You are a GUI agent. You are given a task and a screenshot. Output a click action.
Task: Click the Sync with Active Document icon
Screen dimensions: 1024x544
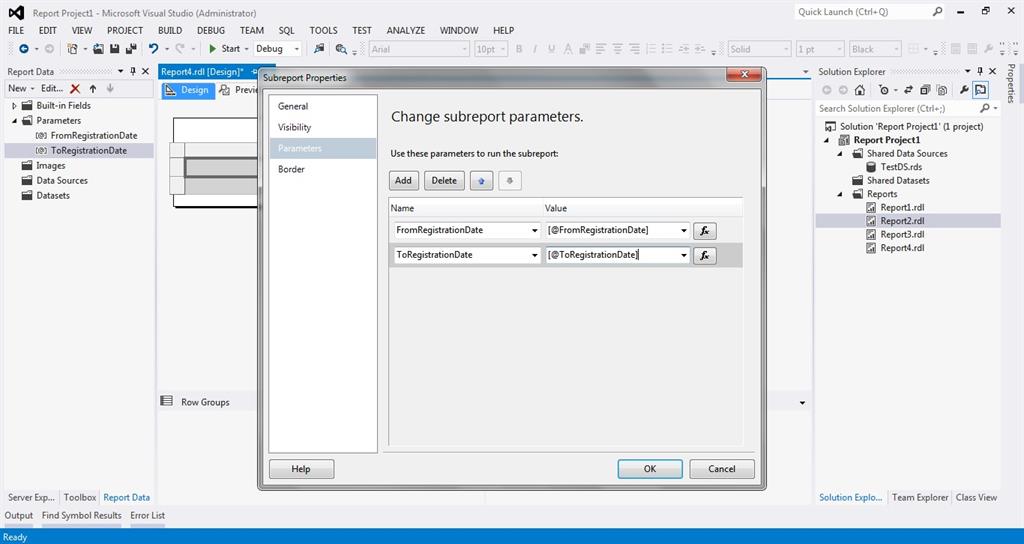(908, 90)
